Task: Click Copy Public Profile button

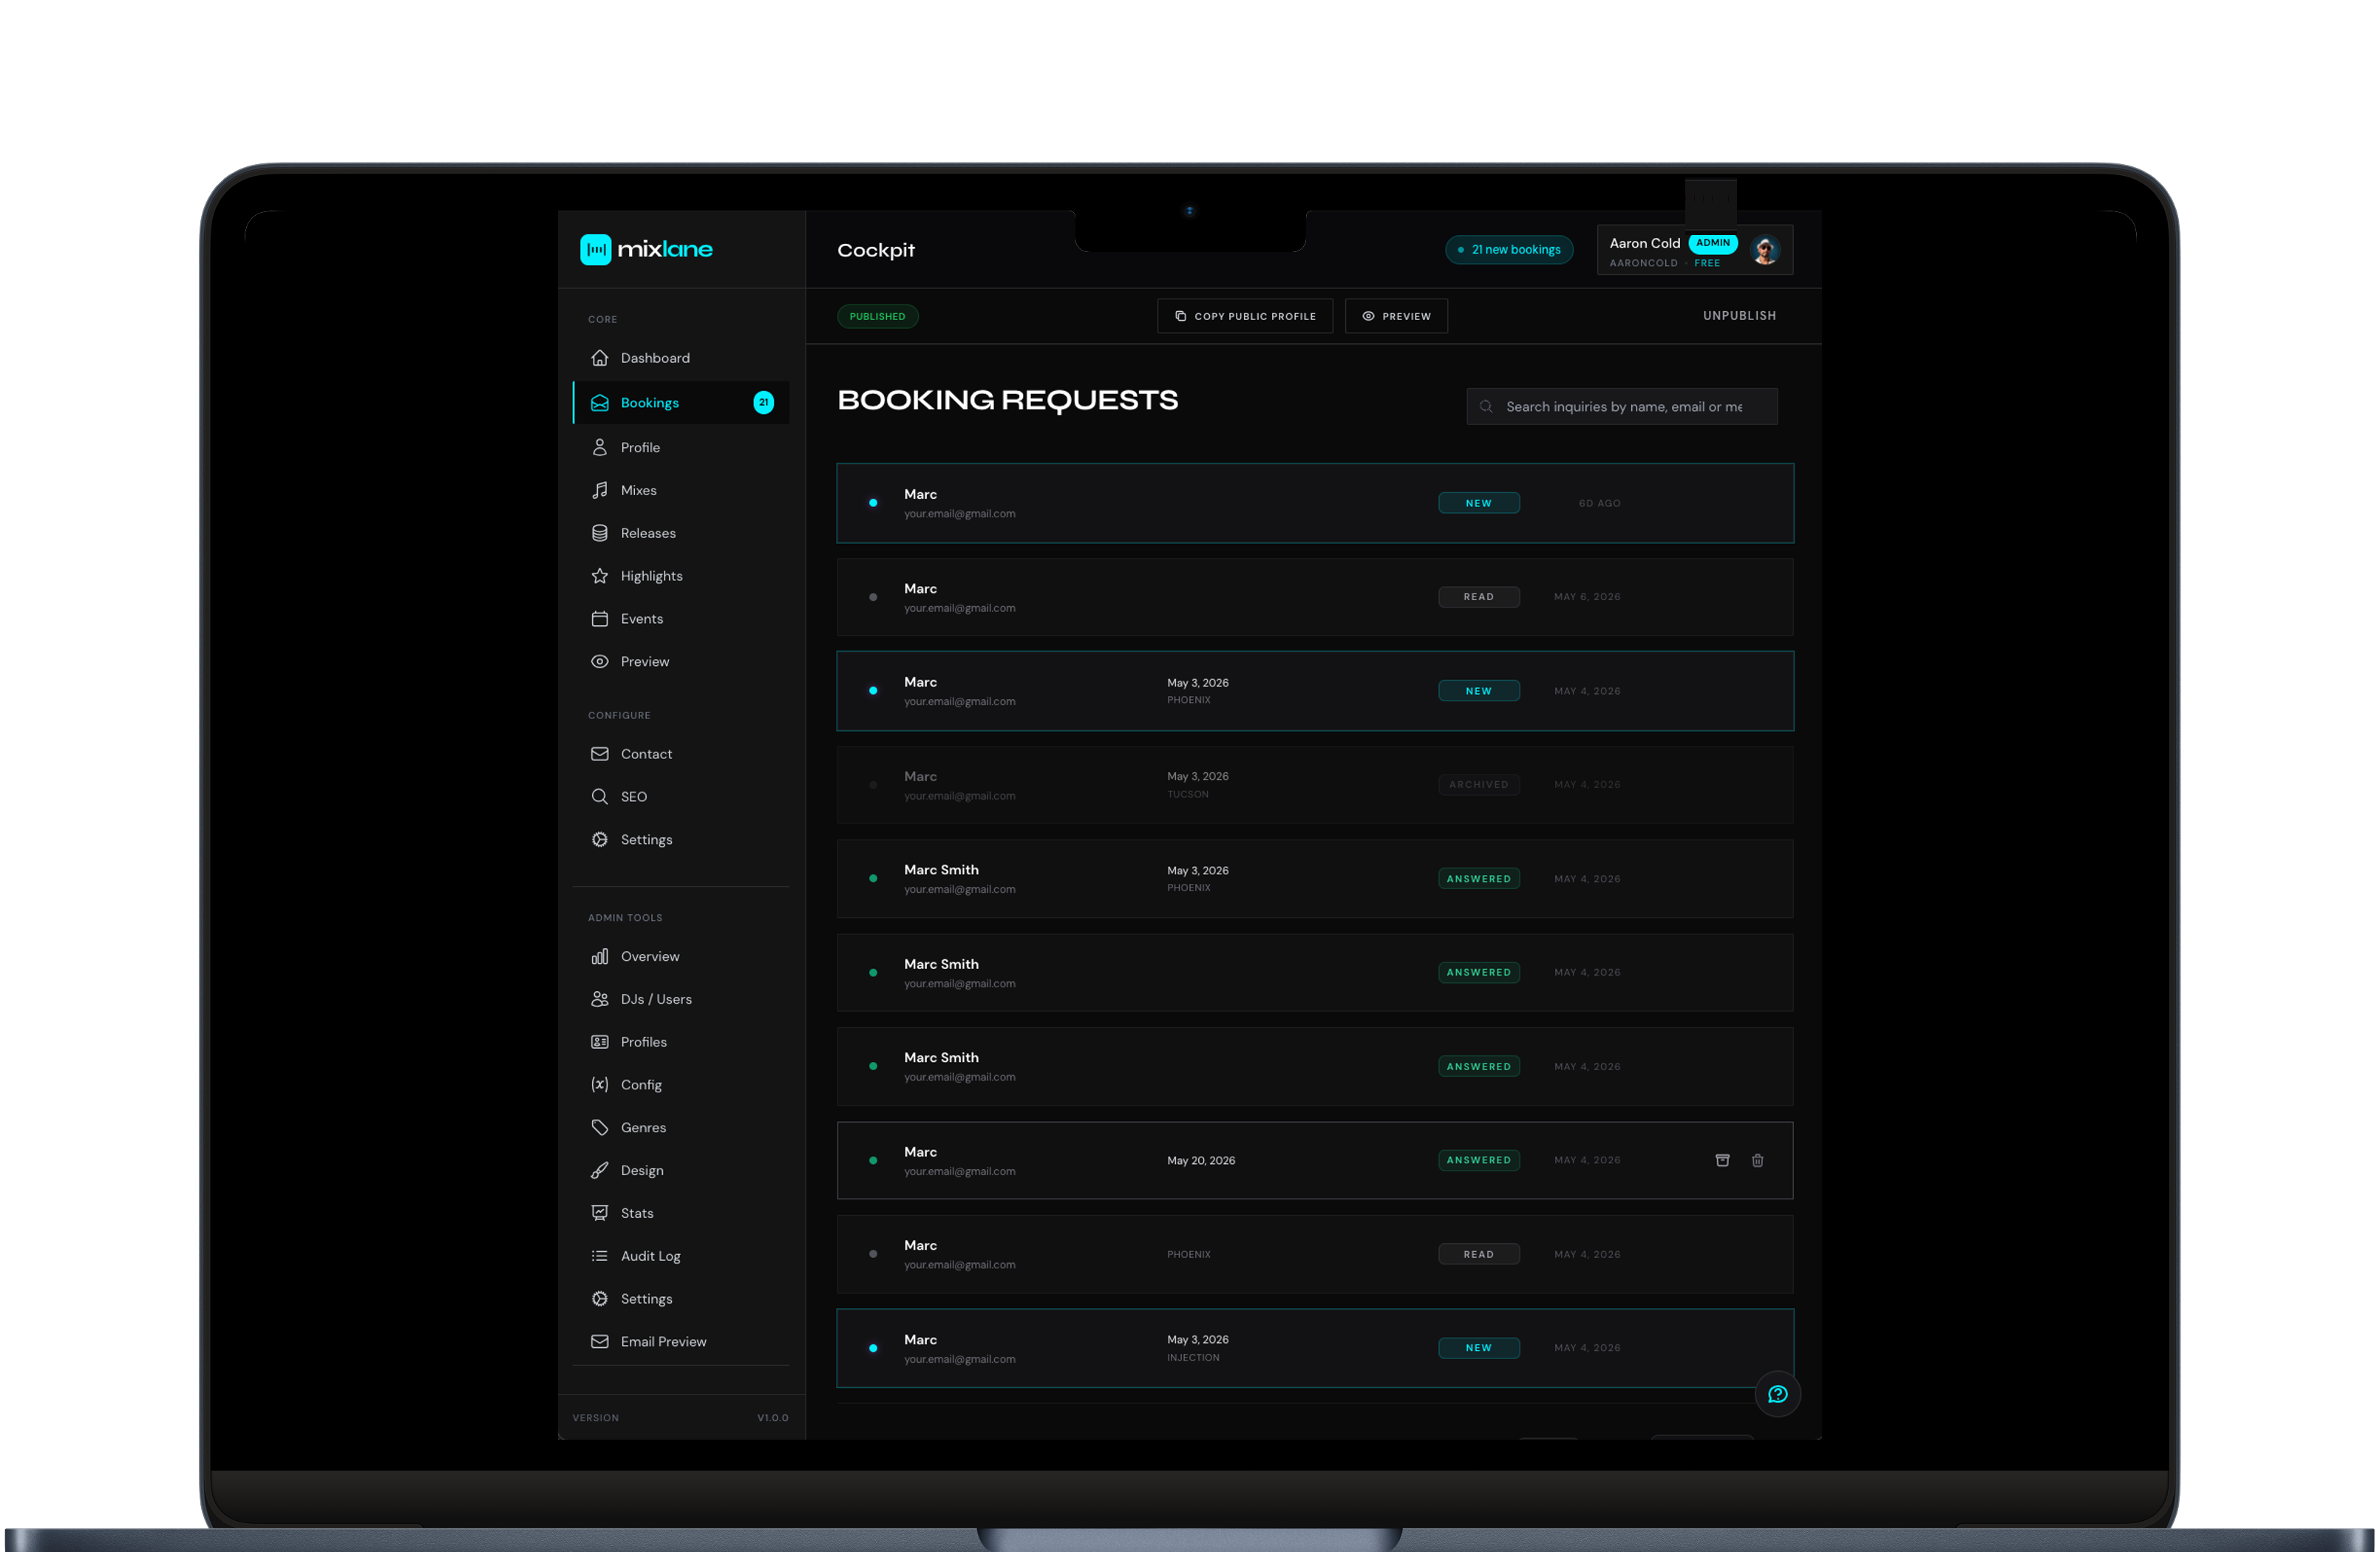Action: coord(1245,316)
